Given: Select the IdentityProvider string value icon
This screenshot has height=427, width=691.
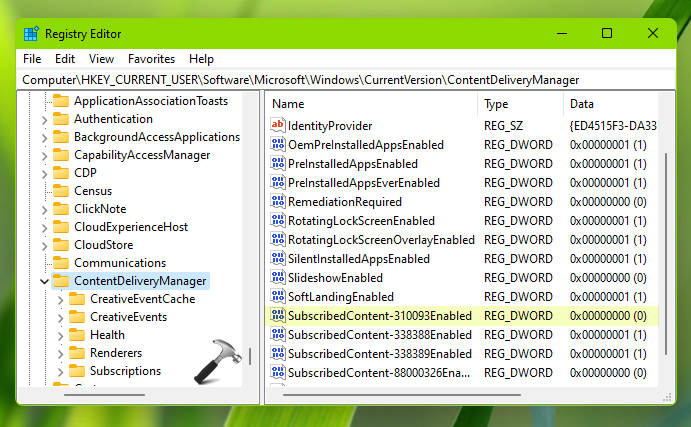Looking at the screenshot, I should click(x=278, y=125).
